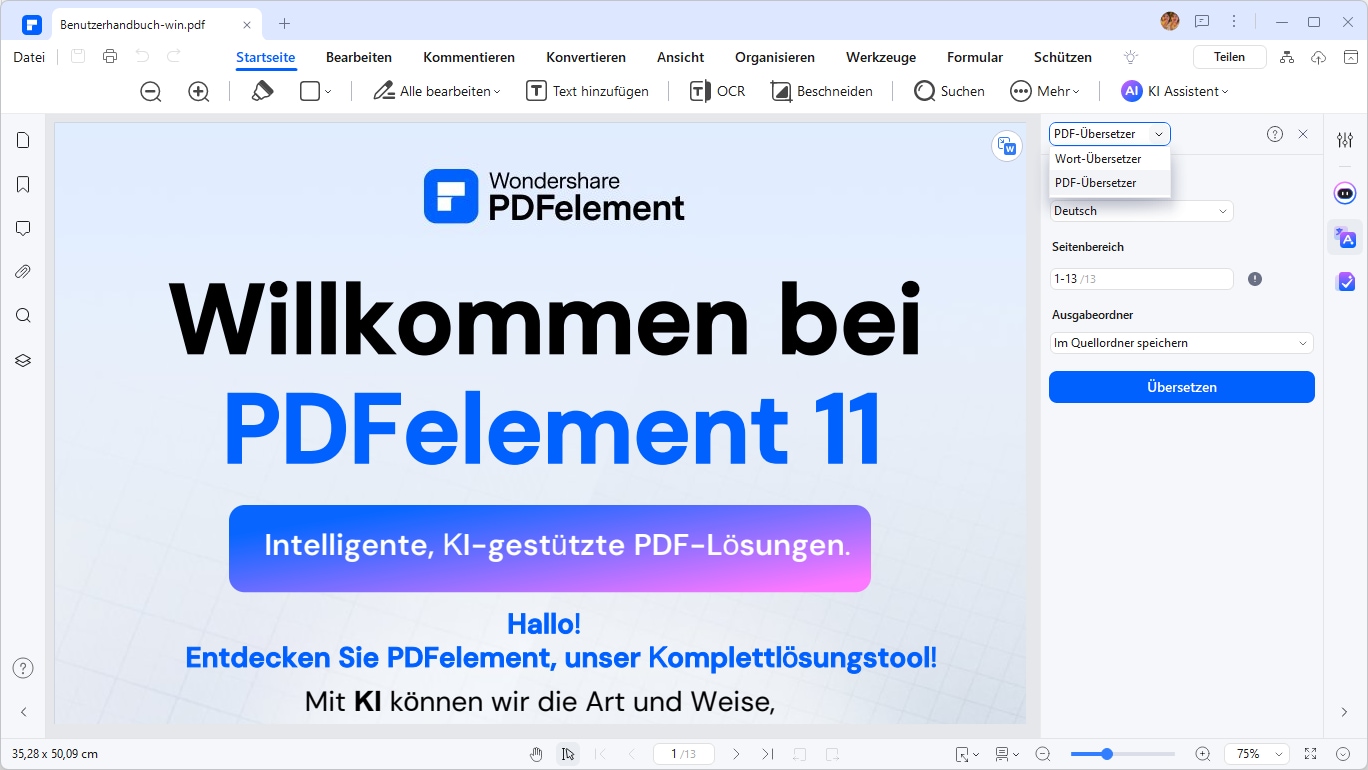Open search panel in left sidebar
Image resolution: width=1368 pixels, height=770 pixels.
23,316
